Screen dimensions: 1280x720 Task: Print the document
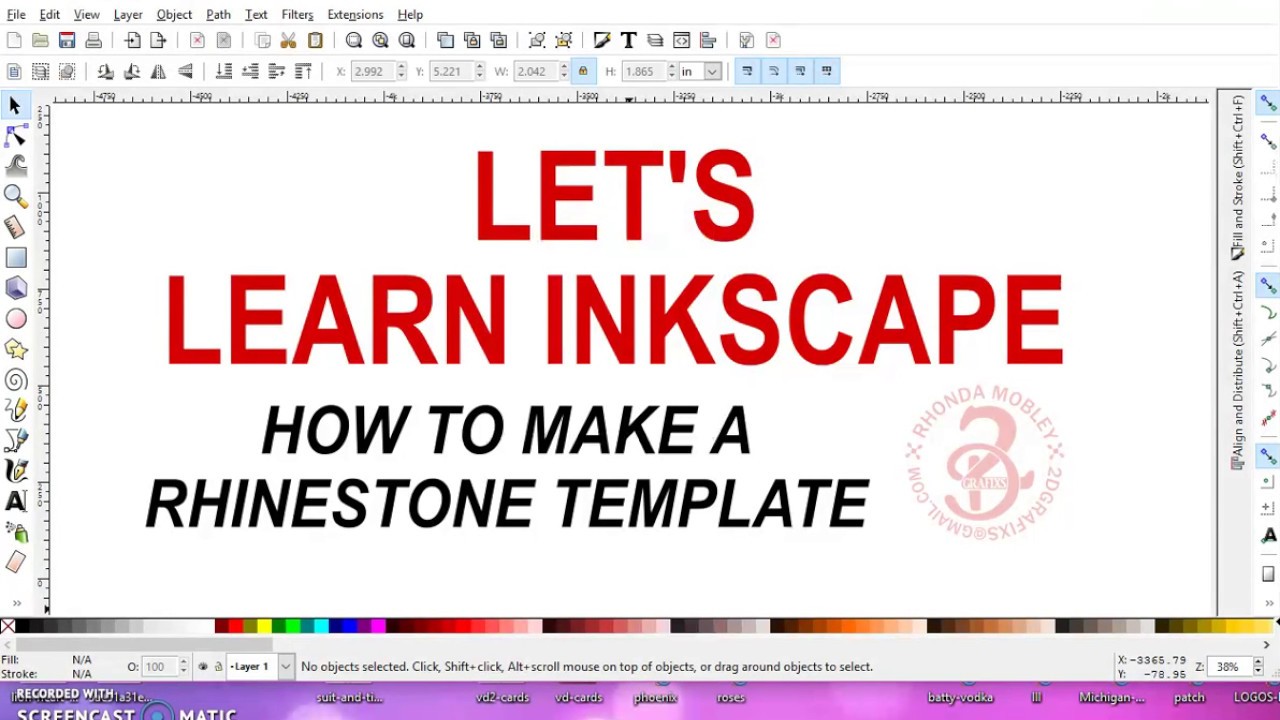pos(94,40)
